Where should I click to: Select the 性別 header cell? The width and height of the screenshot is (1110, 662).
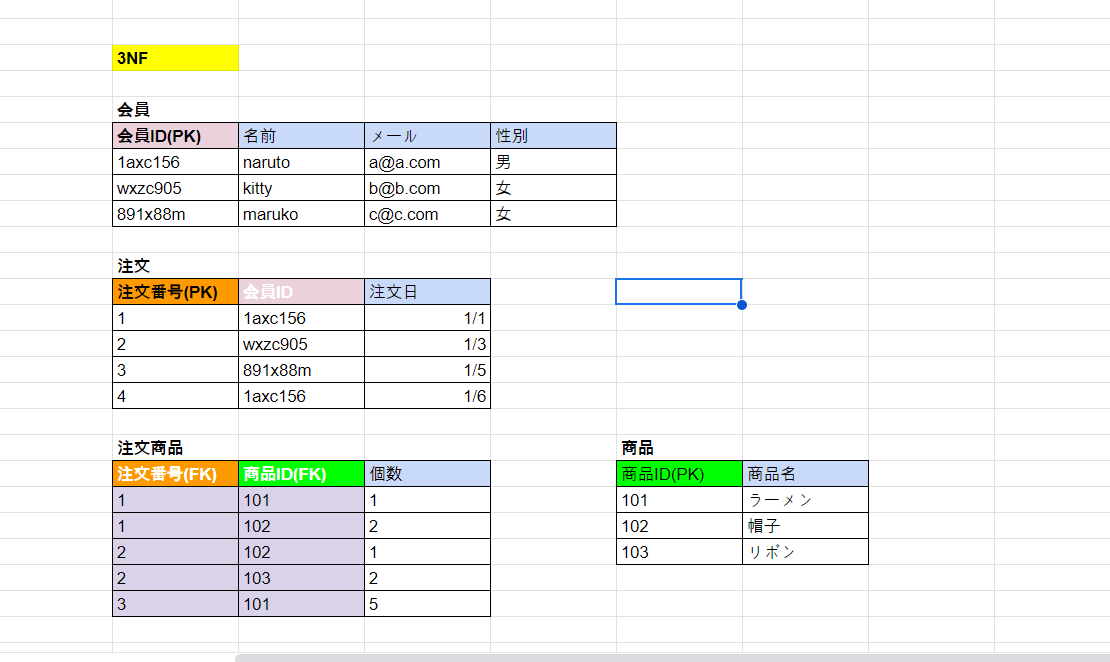(554, 136)
